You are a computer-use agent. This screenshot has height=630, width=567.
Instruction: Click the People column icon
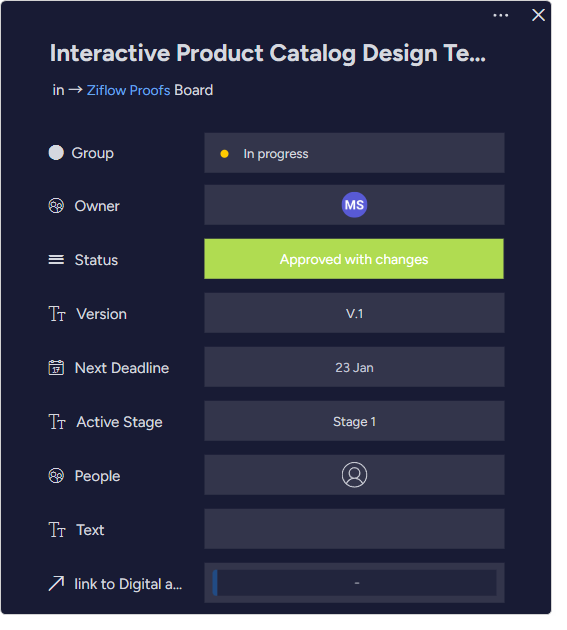pos(56,476)
